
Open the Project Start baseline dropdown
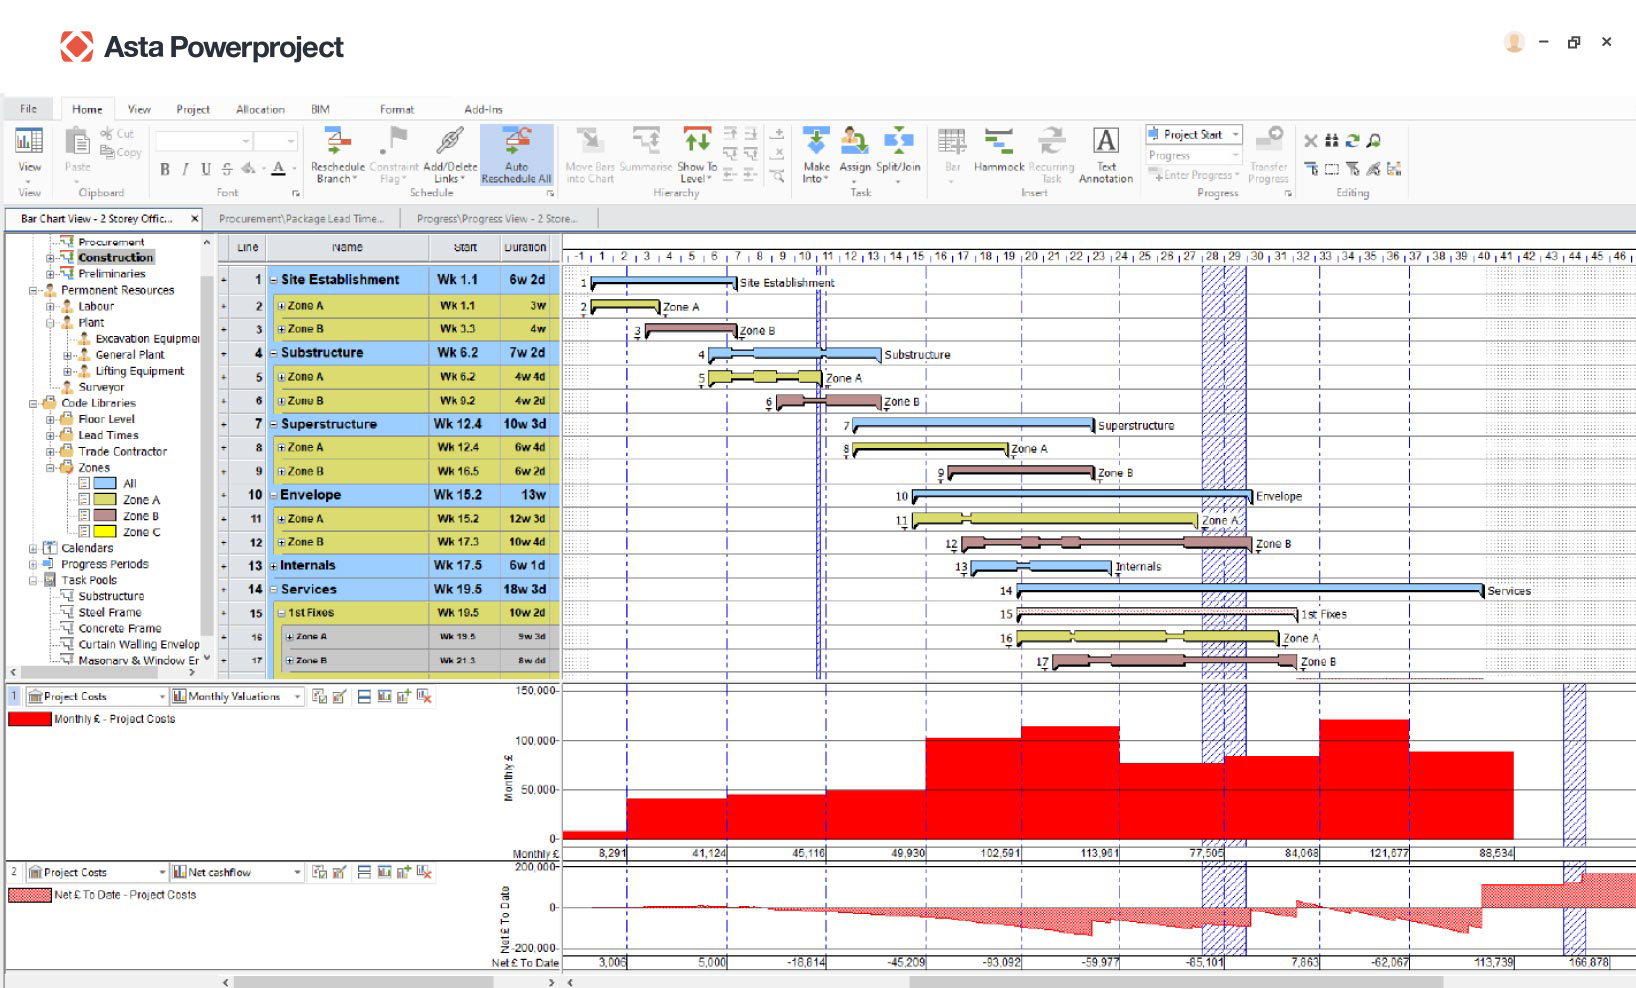pos(1236,134)
